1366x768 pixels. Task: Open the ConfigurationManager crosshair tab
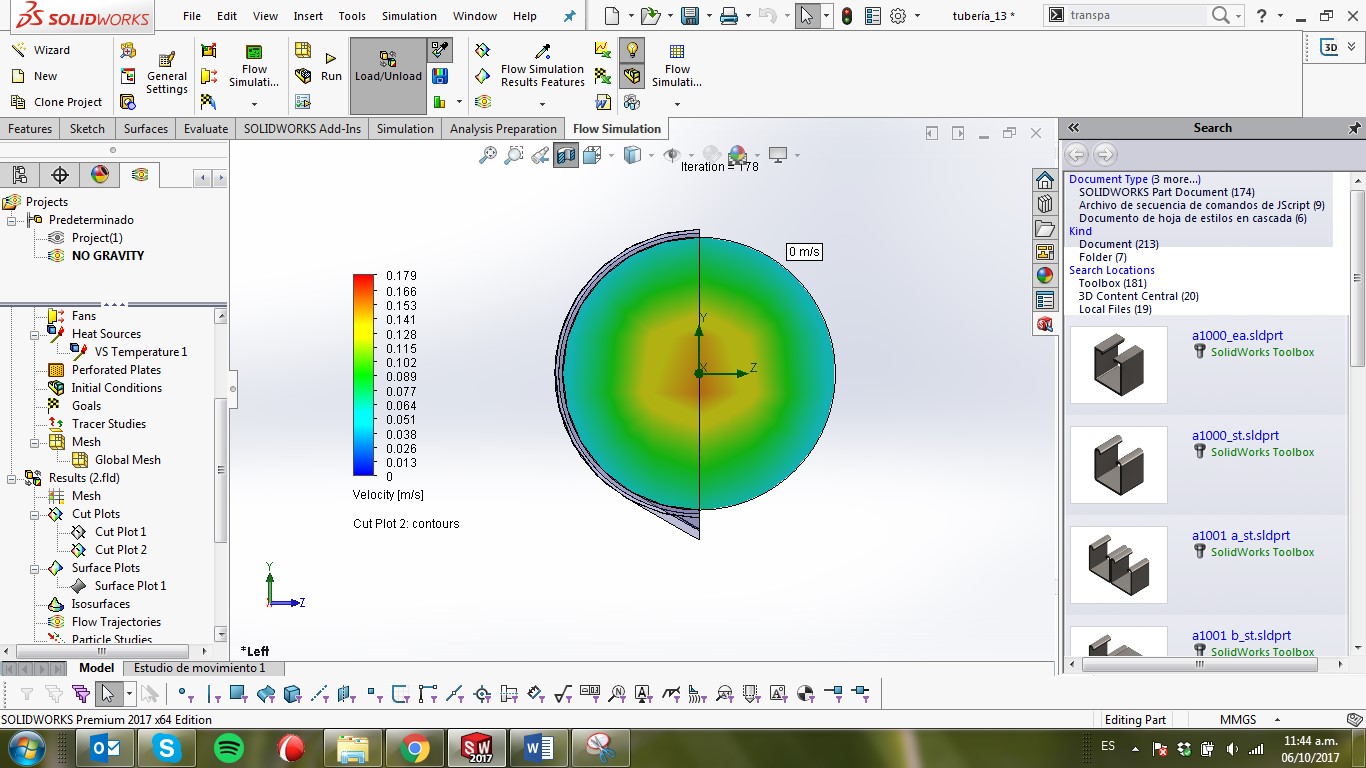60,175
